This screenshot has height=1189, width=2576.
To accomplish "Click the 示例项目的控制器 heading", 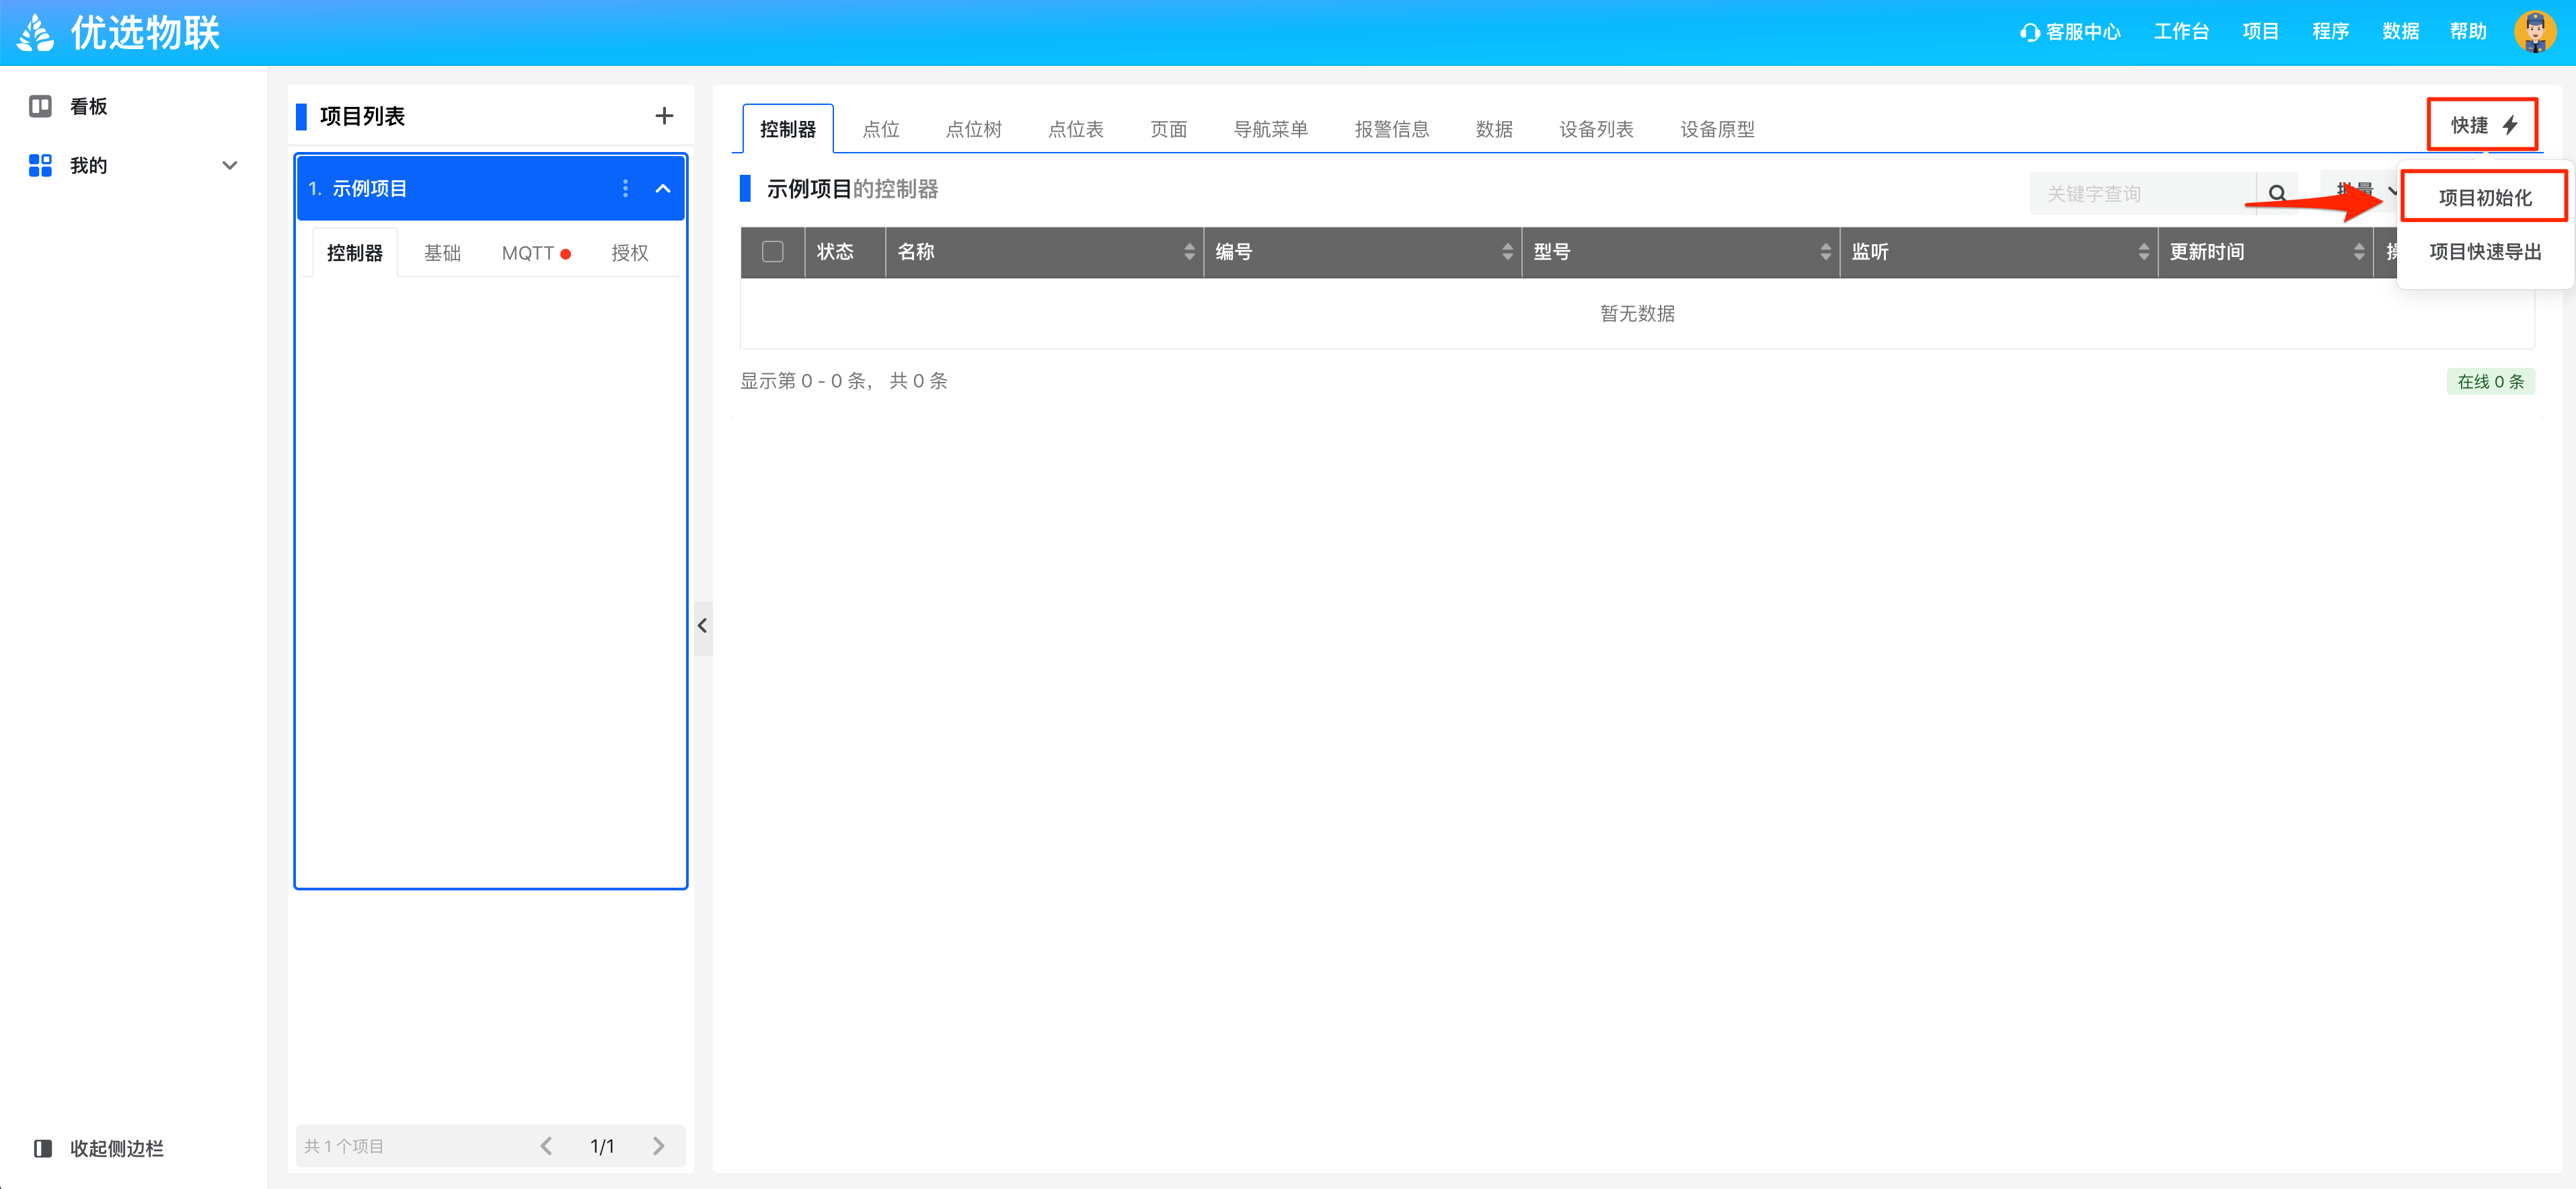I will [852, 189].
